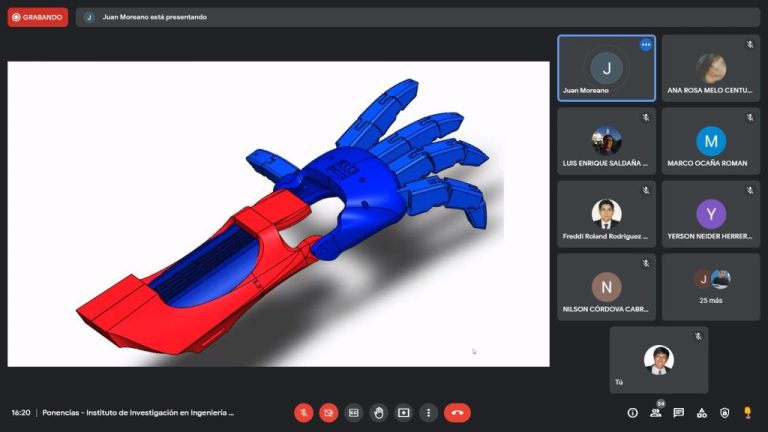Viewport: 768px width, 432px height.
Task: Select ANA ROSA MELO participant tile
Action: point(711,68)
